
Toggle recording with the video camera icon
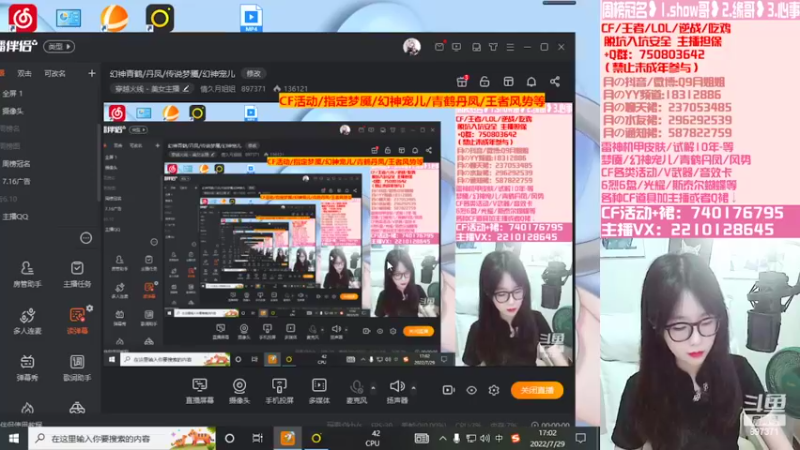(x=448, y=390)
